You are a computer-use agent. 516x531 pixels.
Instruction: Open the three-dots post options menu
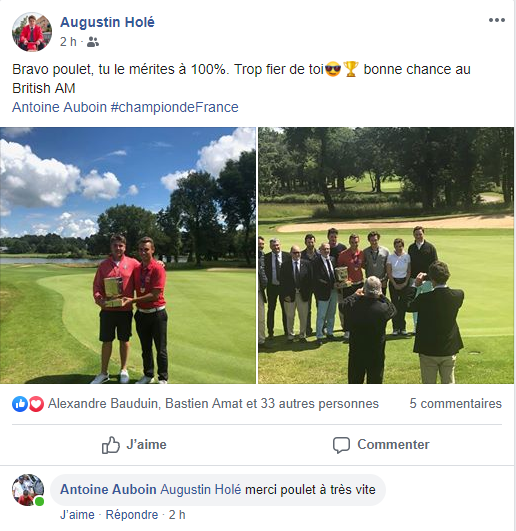click(x=497, y=20)
